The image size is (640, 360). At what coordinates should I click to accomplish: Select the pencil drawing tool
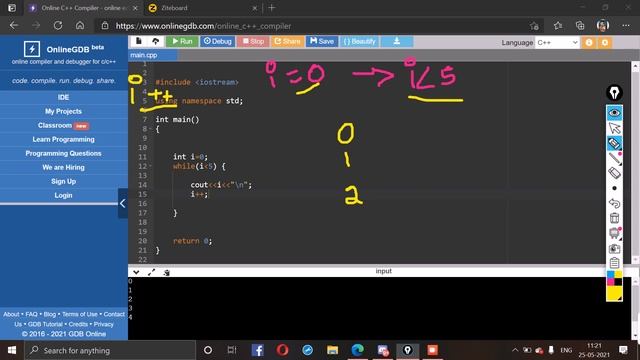click(x=614, y=158)
